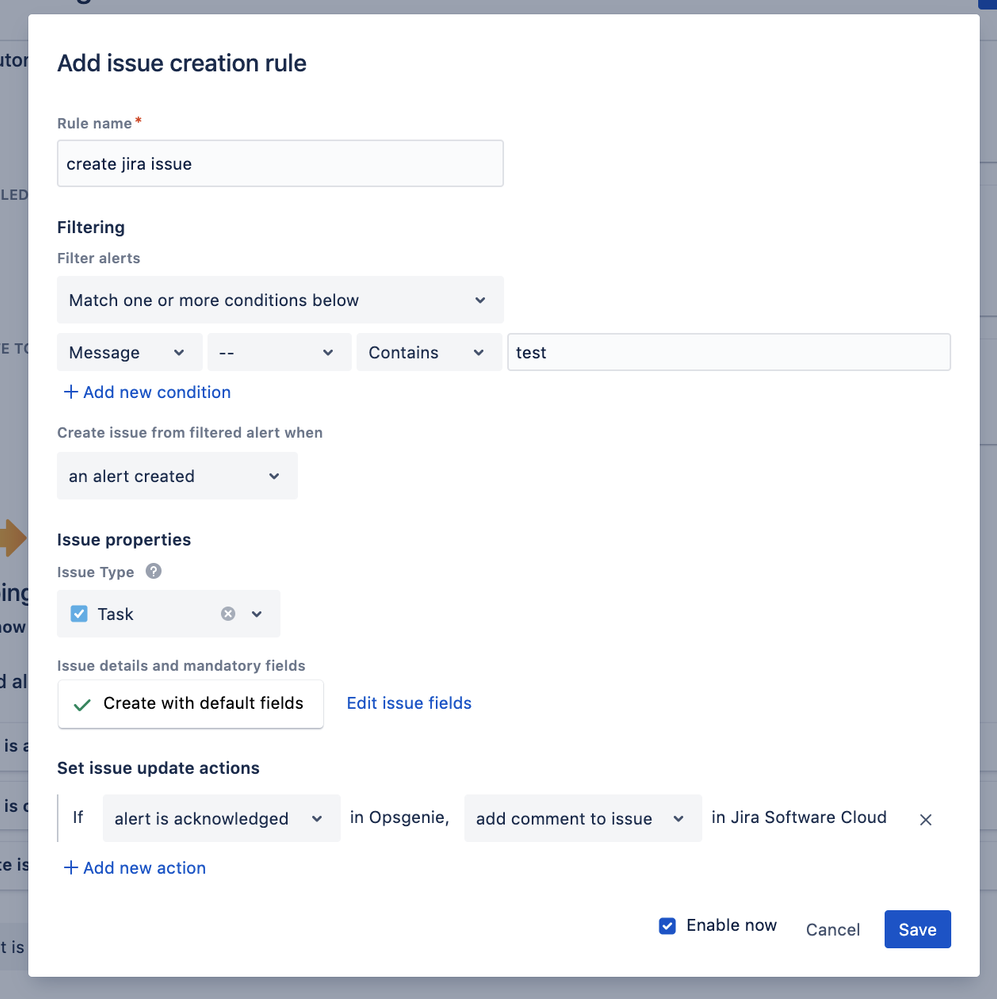
Task: Clear the Task issue type selection
Action: pyautogui.click(x=228, y=614)
